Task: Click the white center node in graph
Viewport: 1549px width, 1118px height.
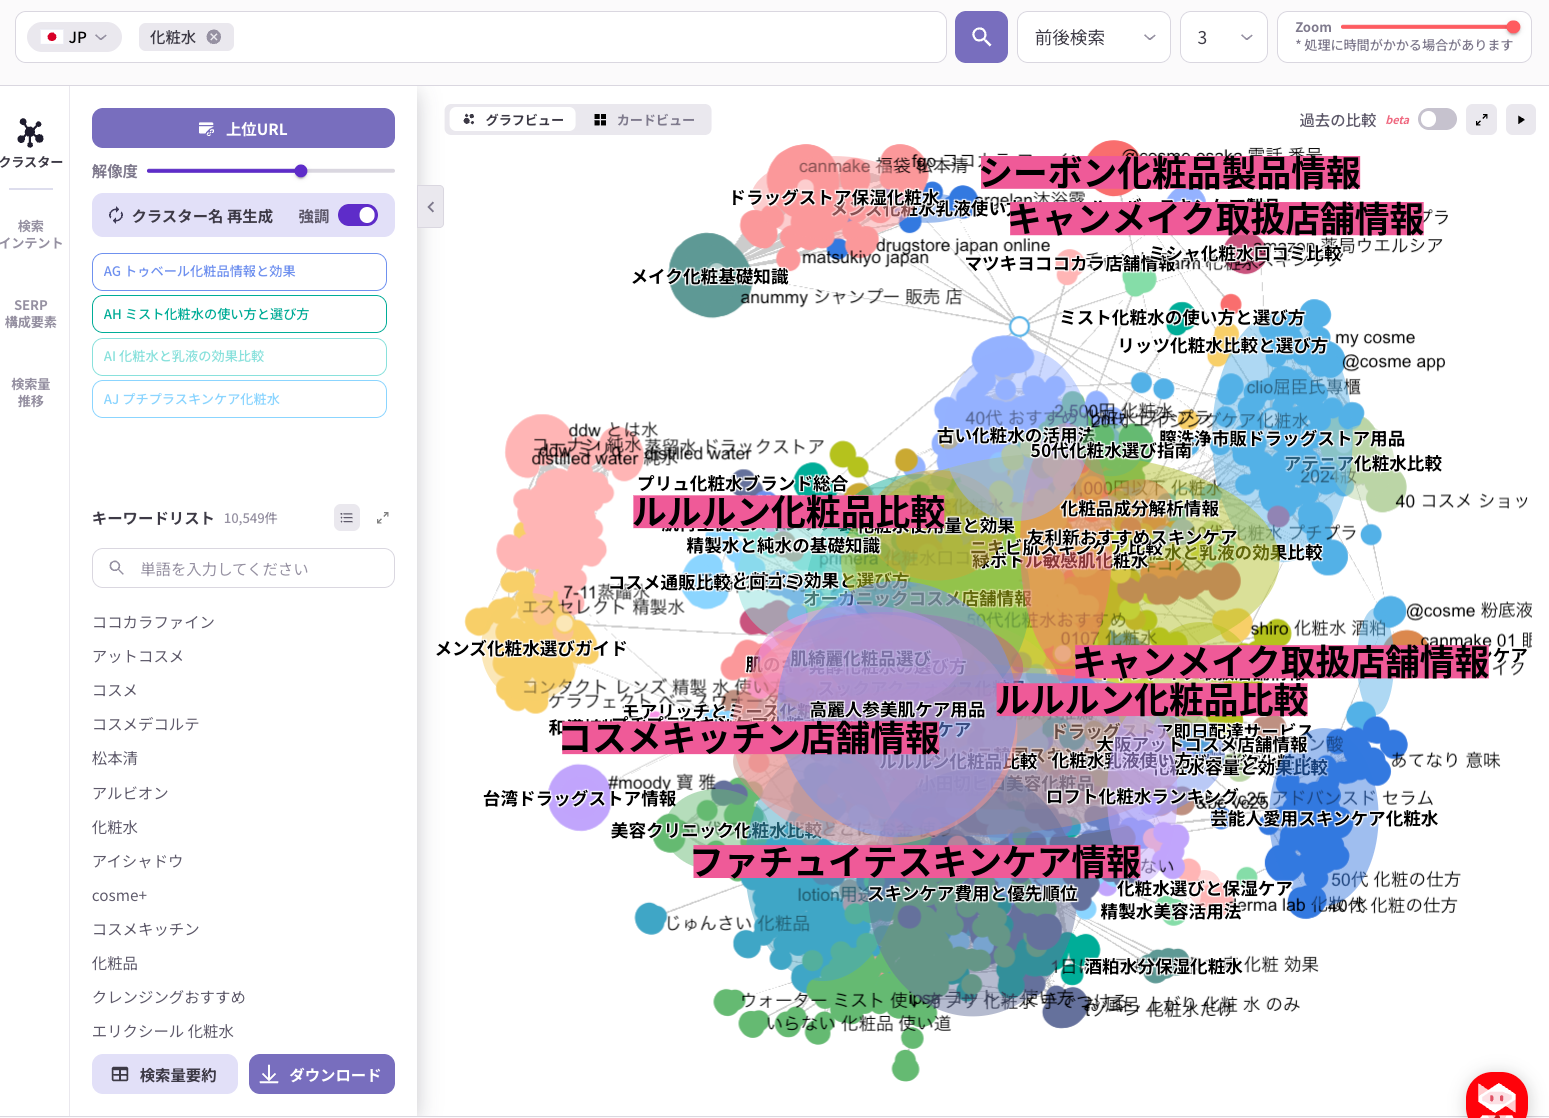Action: 1019,326
